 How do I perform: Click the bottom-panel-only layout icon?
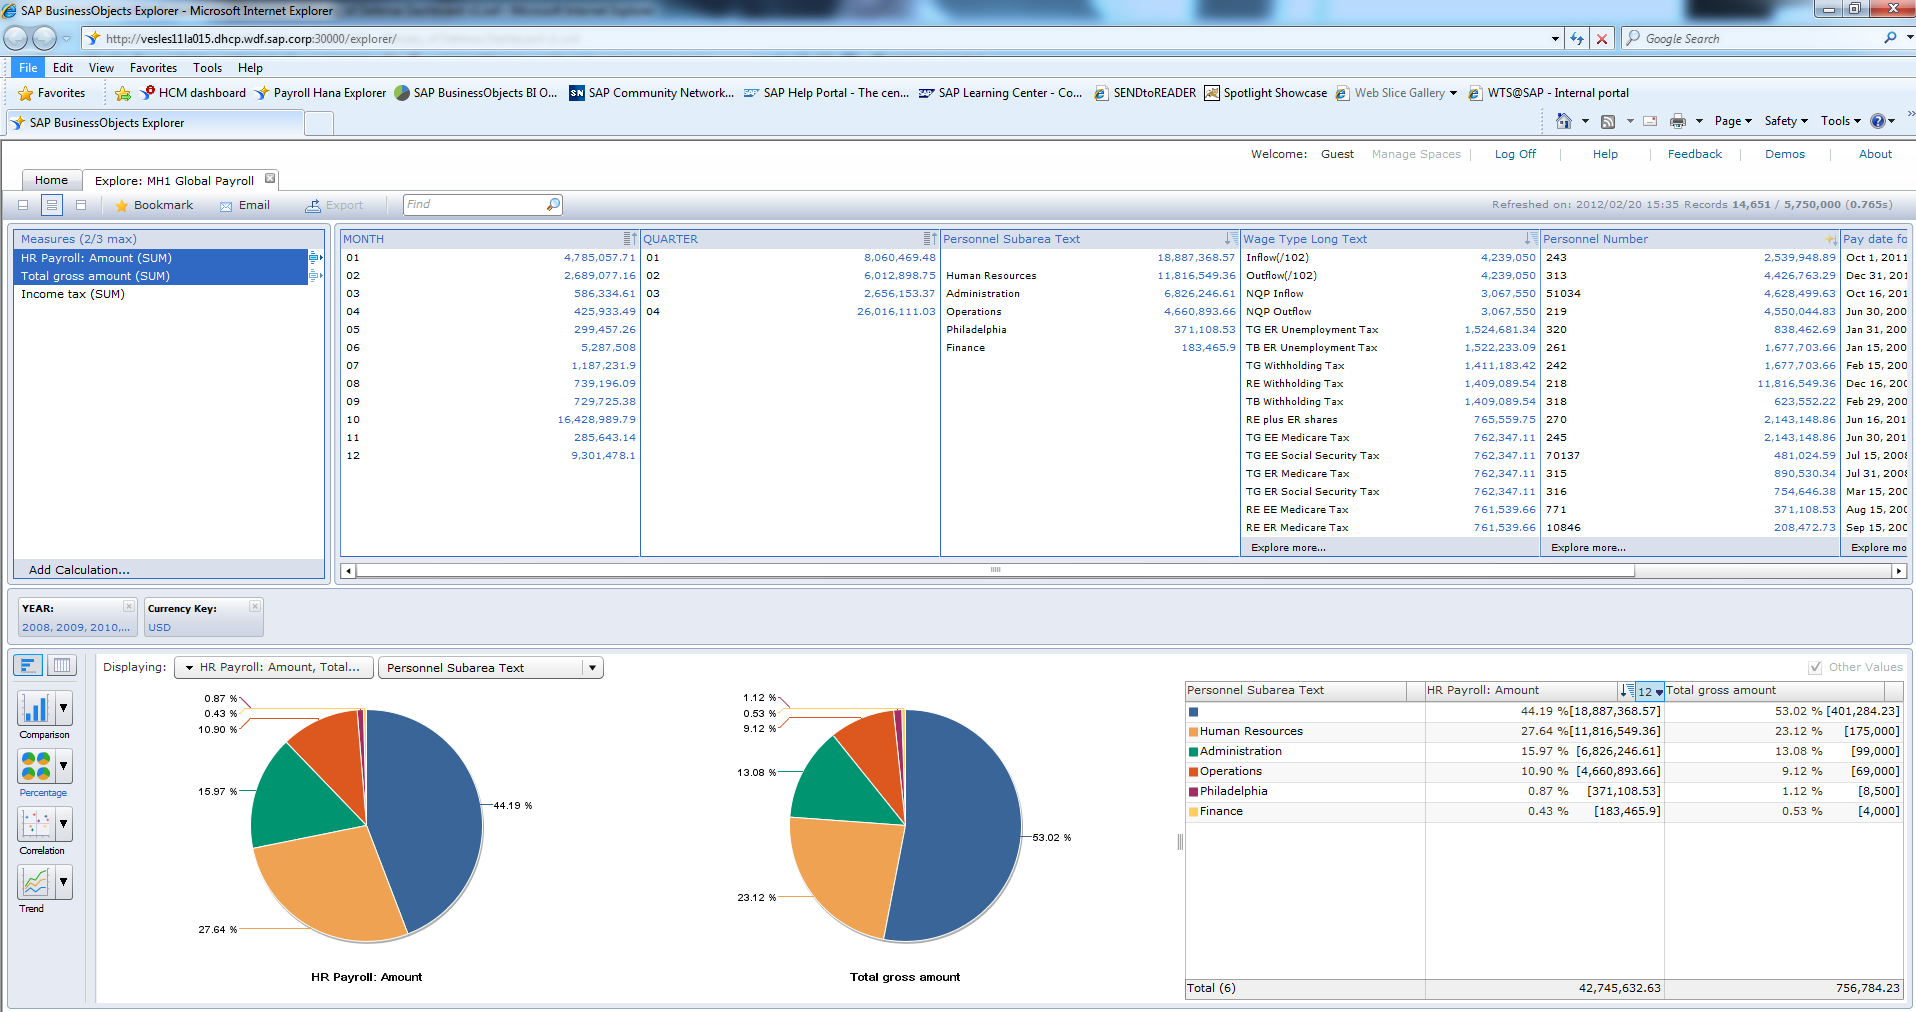pyautogui.click(x=81, y=205)
